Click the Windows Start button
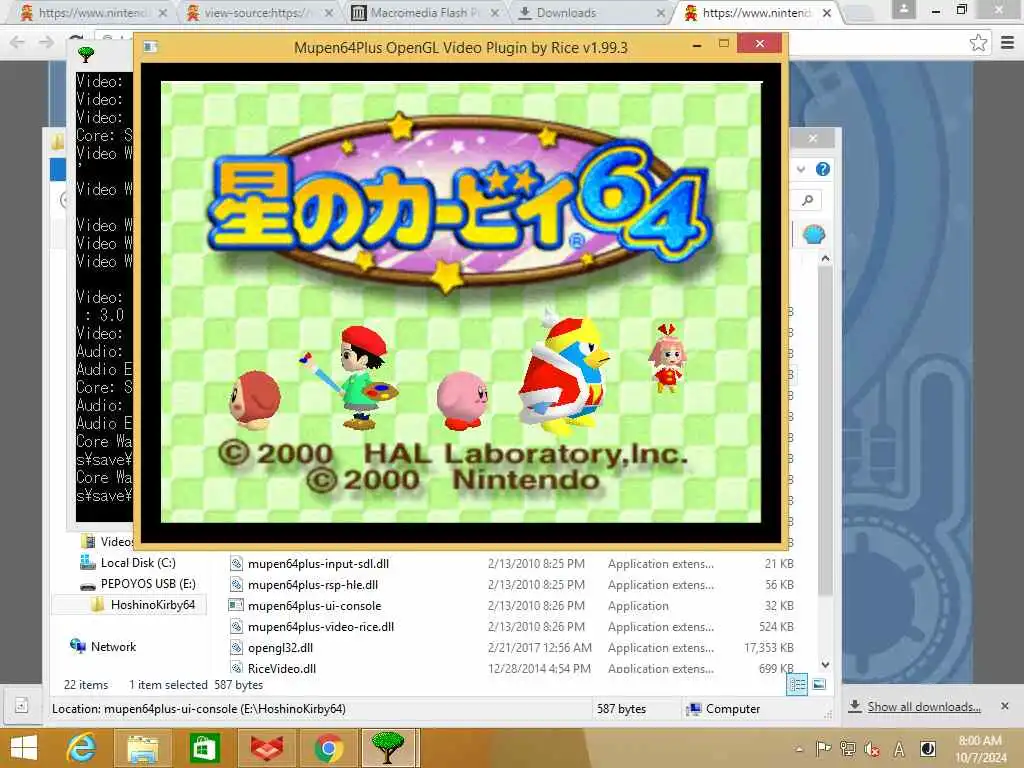 [x=24, y=748]
